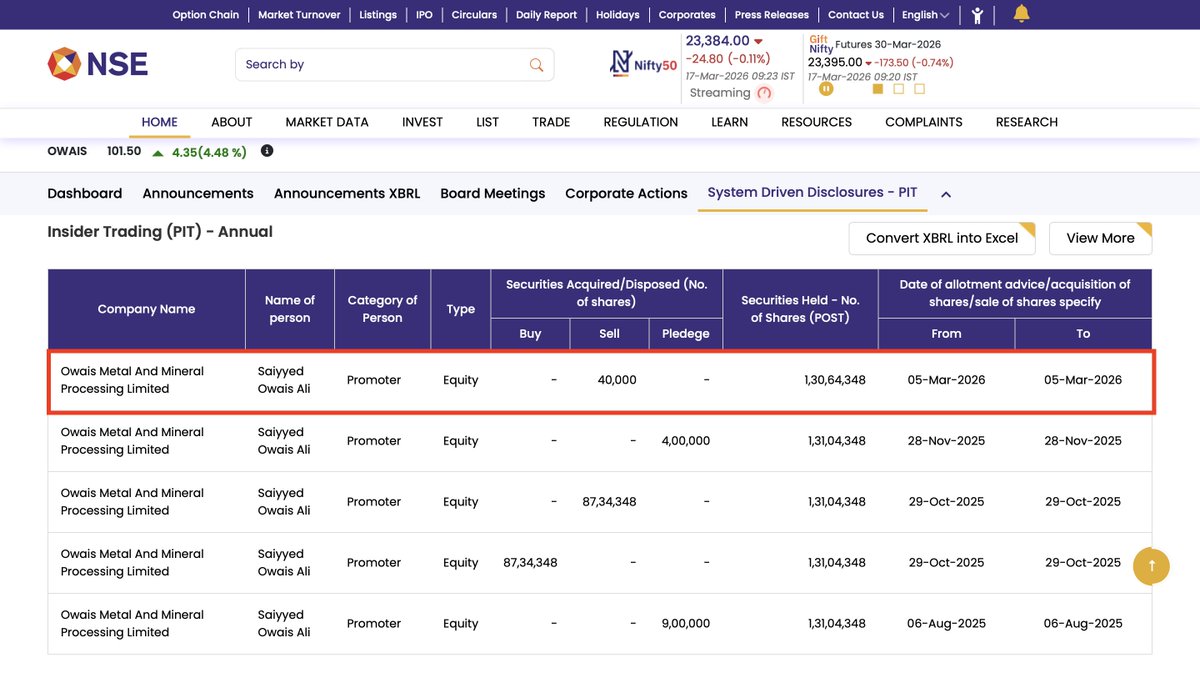1200x673 pixels.
Task: Open the Press Releases link
Action: tap(772, 15)
